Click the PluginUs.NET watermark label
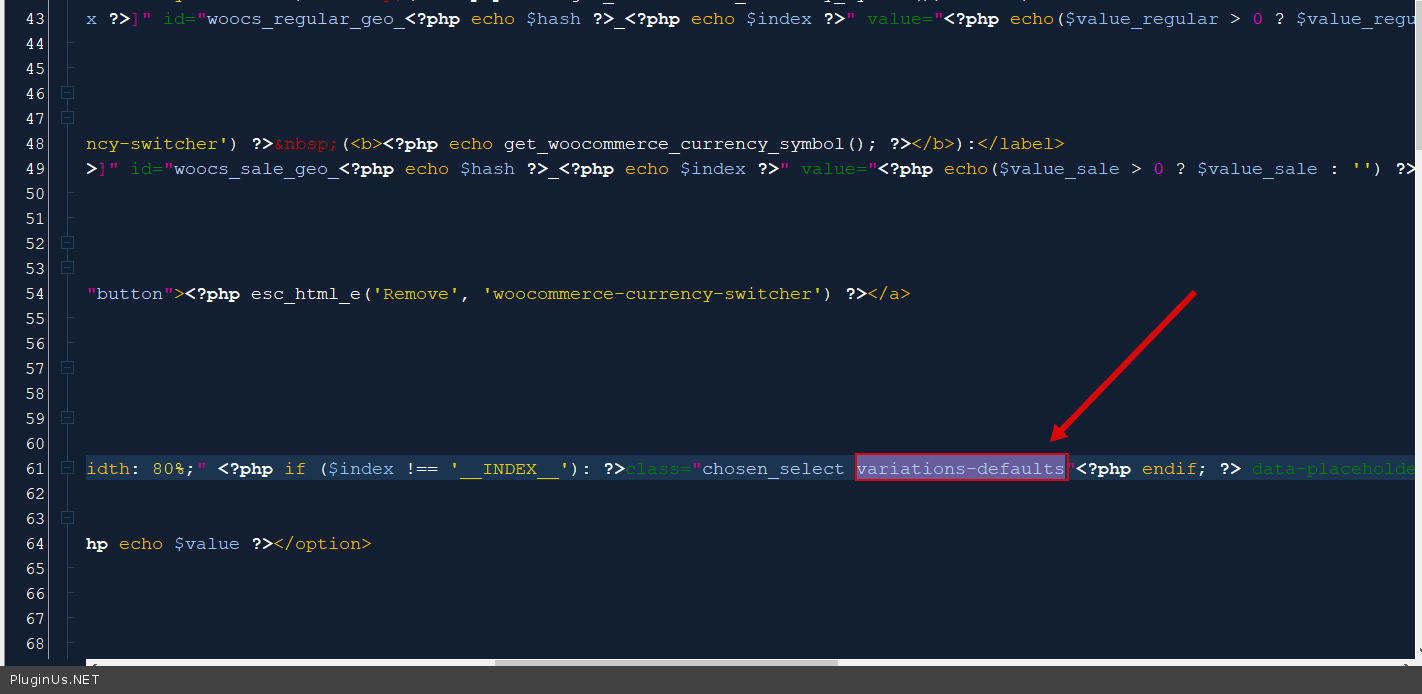Viewport: 1422px width, 694px height. [55, 680]
